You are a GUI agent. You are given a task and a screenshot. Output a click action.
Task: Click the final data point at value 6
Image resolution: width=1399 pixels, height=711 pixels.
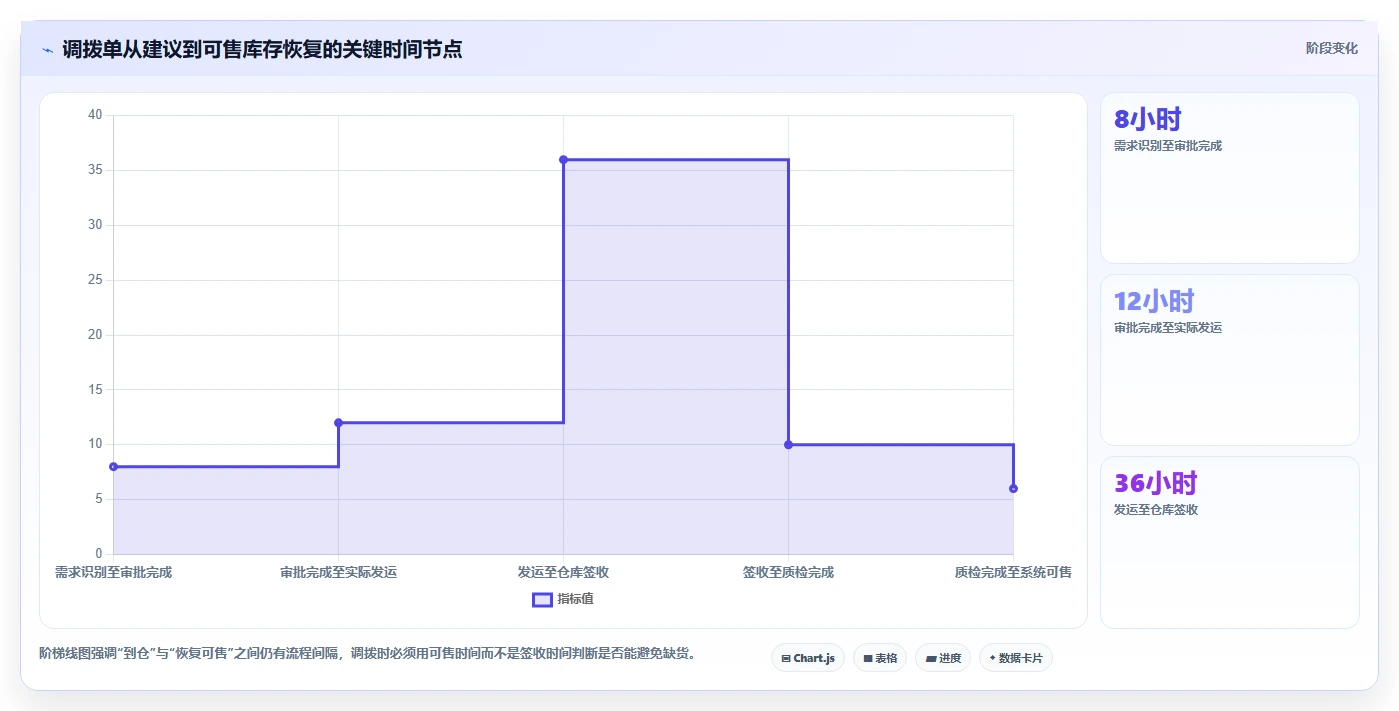point(1013,488)
